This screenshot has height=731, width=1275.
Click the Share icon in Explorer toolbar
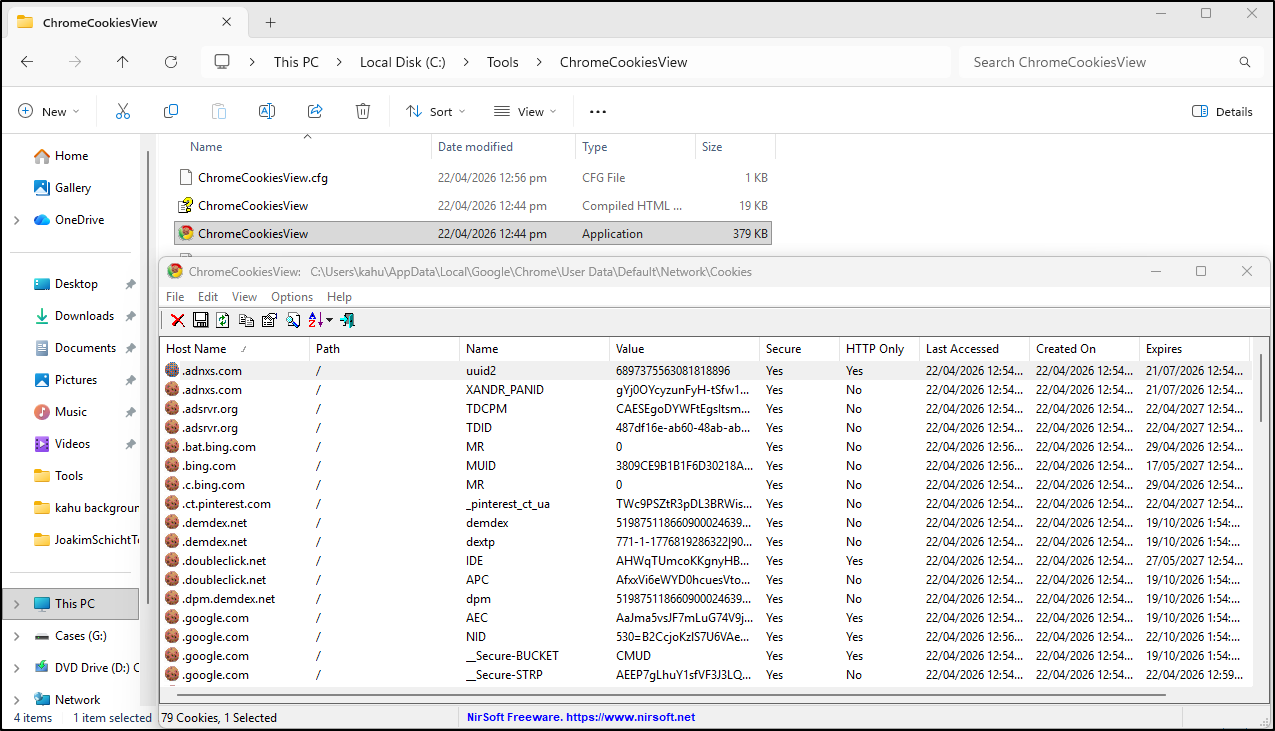pyautogui.click(x=315, y=111)
